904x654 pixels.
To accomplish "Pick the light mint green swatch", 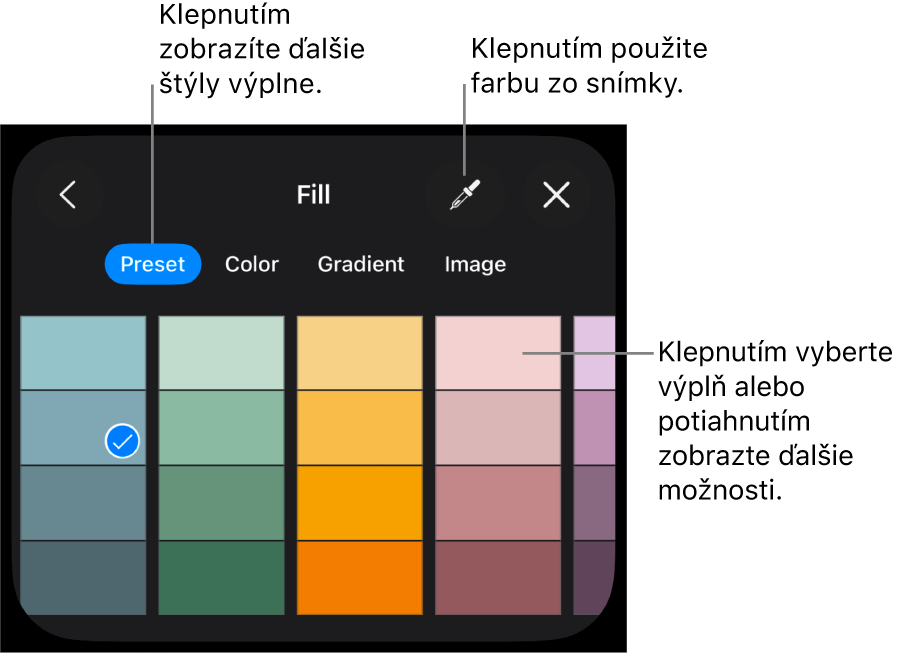I will coord(221,353).
